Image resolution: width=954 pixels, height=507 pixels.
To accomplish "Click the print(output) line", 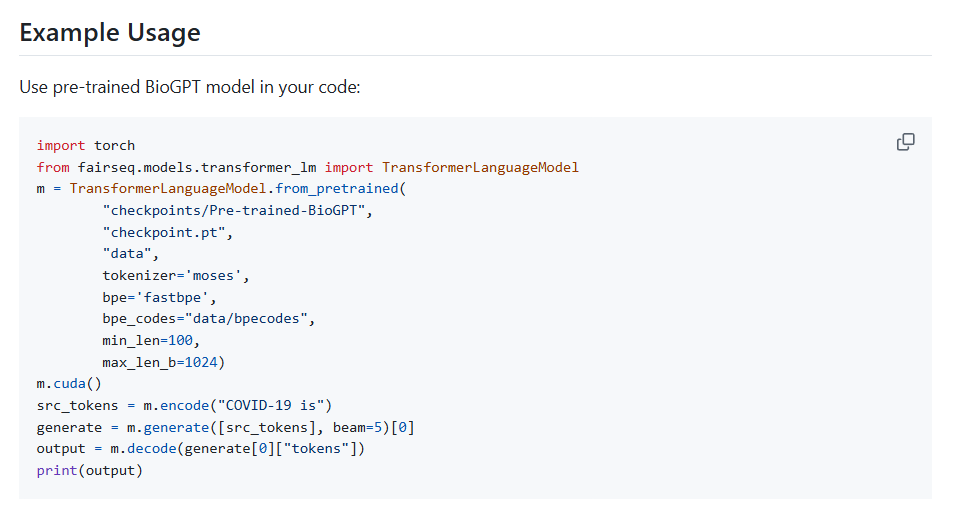I will 90,470.
